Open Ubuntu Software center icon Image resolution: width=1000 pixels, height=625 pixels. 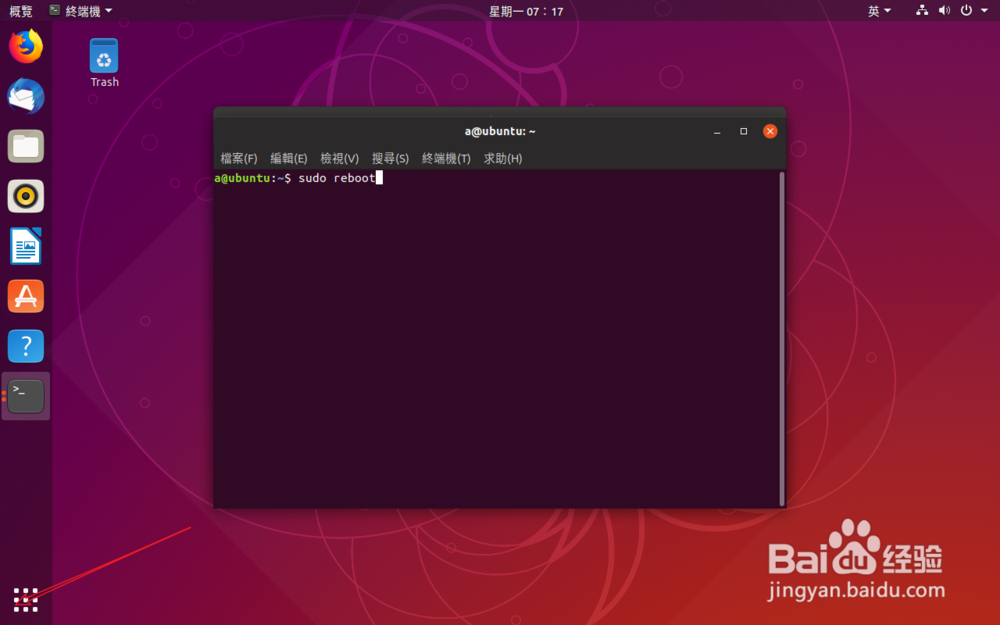[26, 296]
